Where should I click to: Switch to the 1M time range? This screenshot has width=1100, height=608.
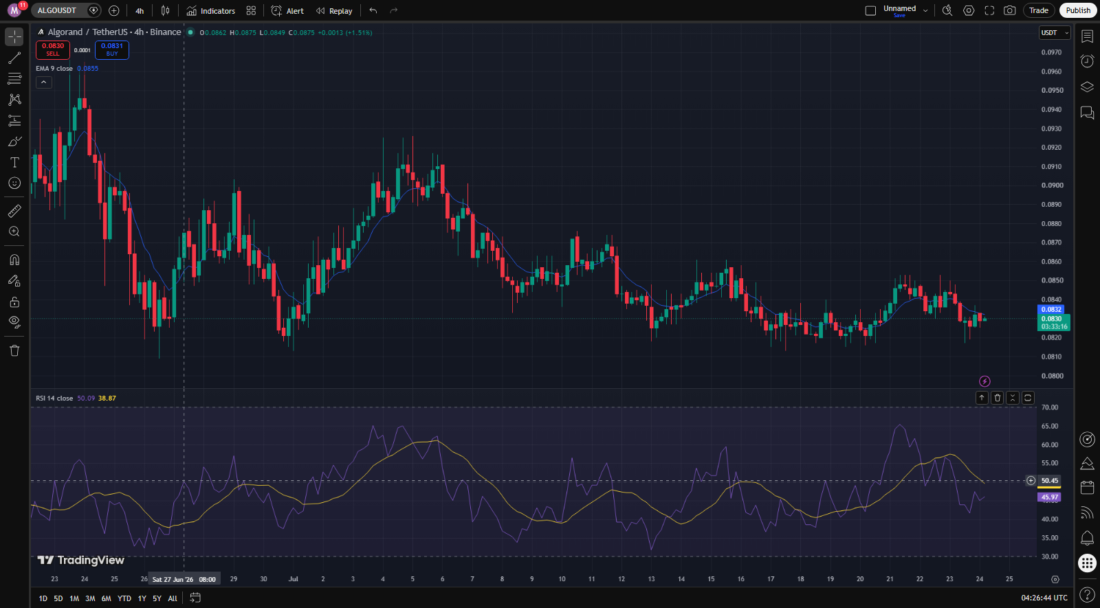tap(74, 598)
